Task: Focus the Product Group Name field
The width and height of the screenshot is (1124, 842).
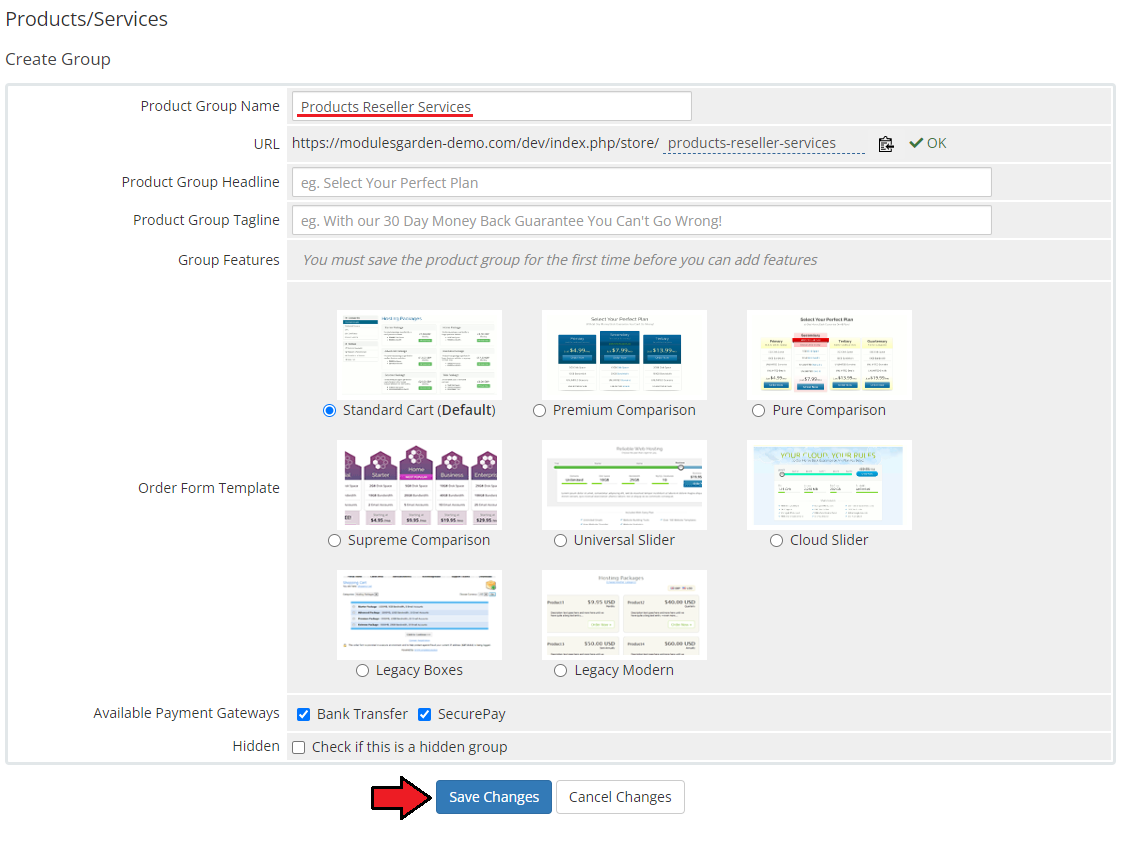Action: [x=492, y=106]
